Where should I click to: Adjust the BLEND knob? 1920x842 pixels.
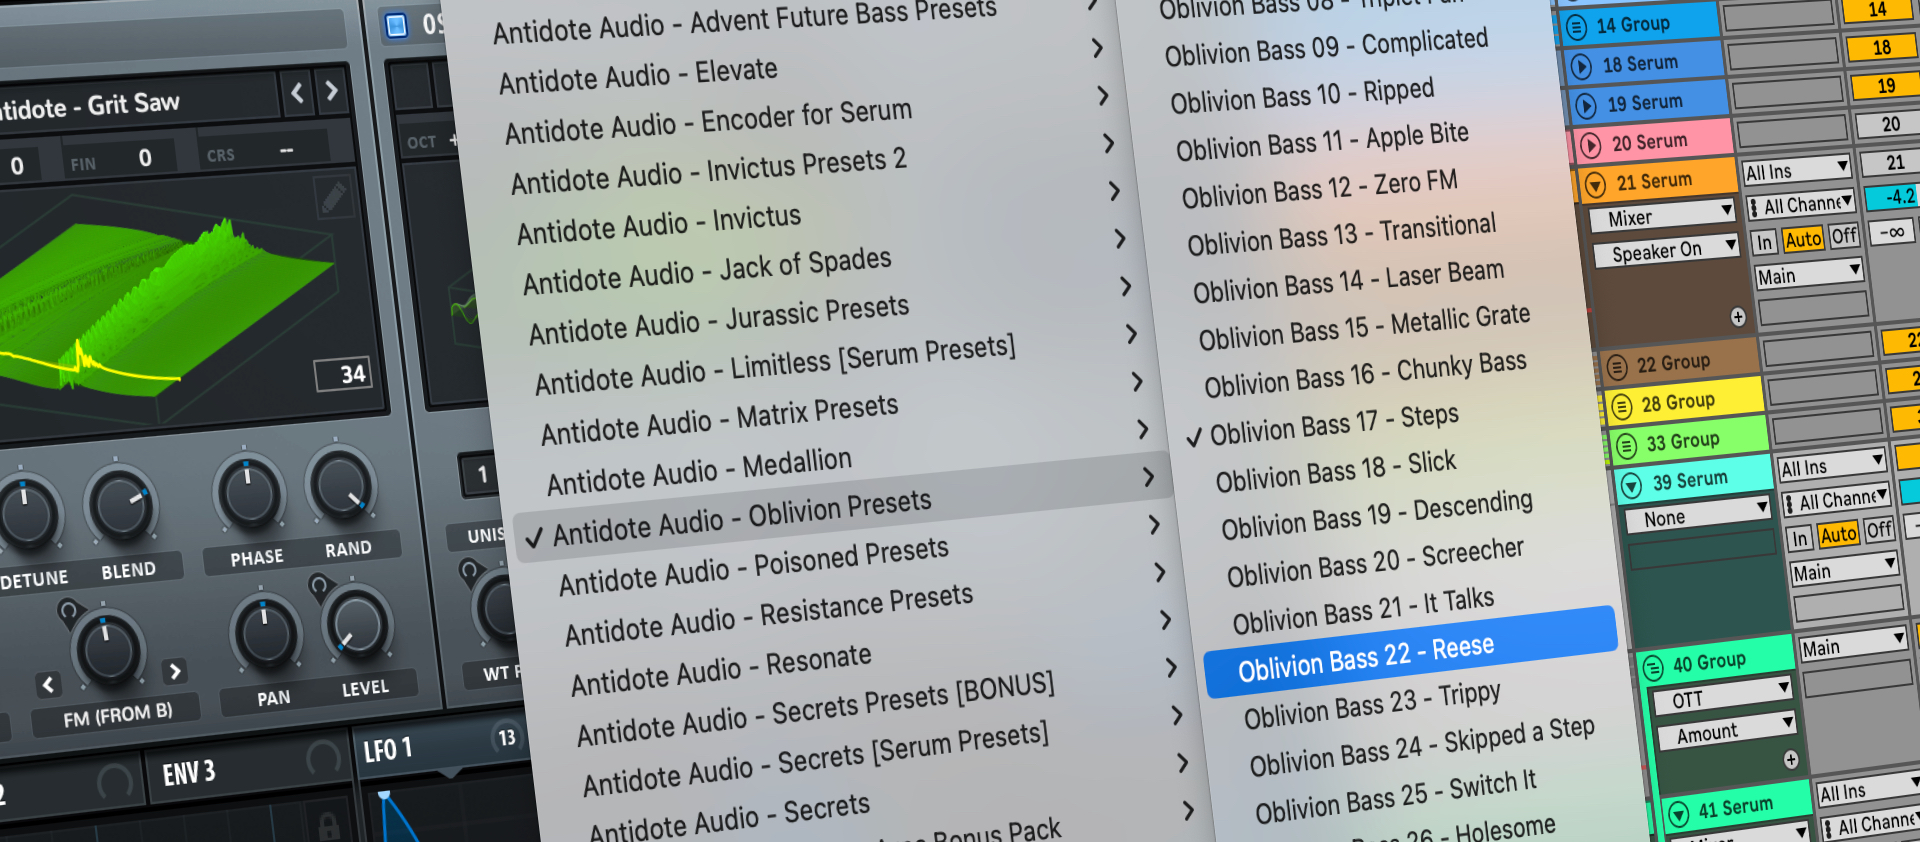click(x=121, y=504)
